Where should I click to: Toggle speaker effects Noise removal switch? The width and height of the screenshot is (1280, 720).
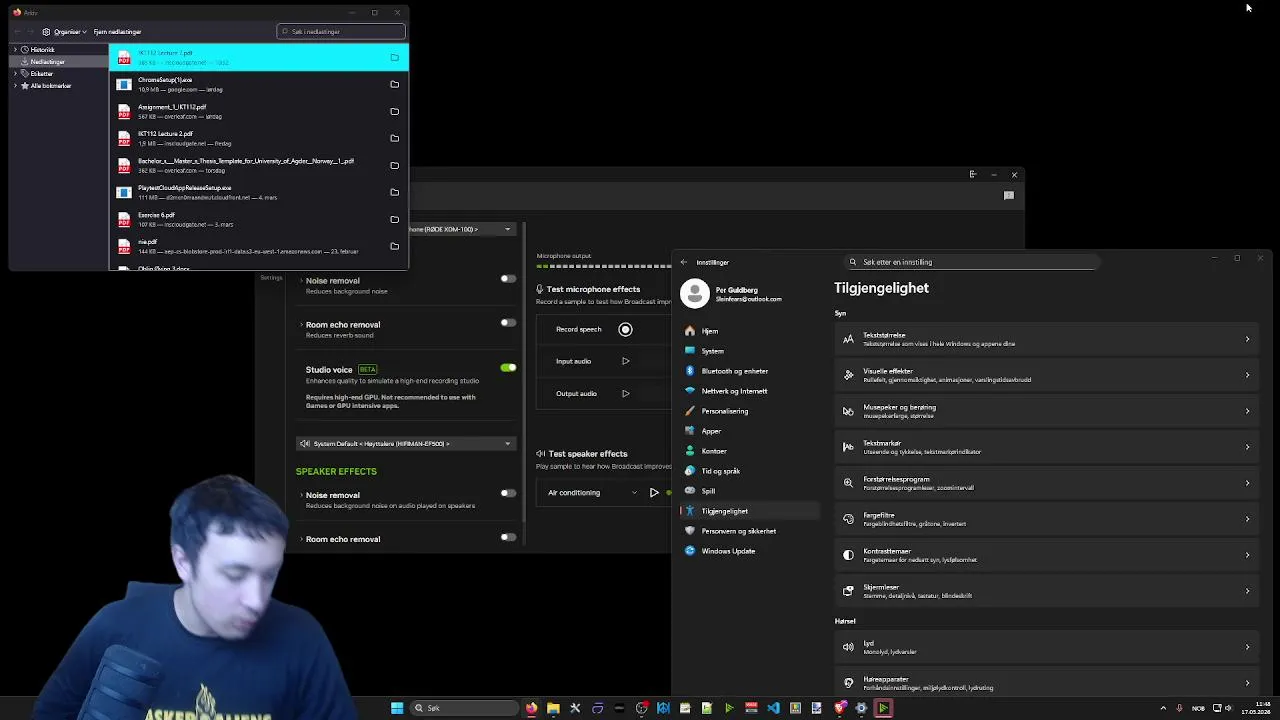tap(508, 492)
